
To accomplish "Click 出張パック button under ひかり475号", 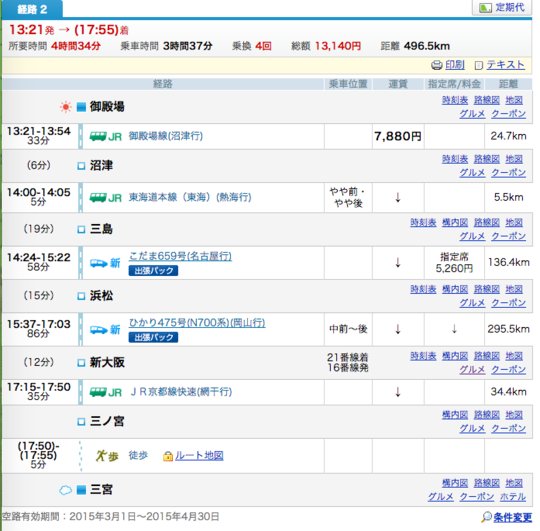I will coord(154,337).
